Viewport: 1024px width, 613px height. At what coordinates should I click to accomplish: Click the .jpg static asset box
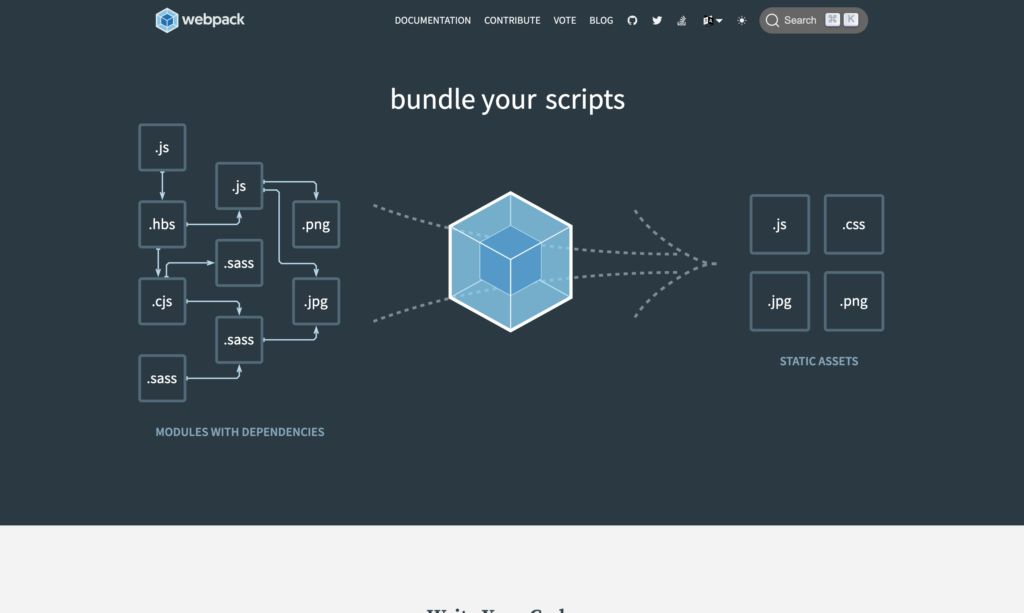point(779,302)
